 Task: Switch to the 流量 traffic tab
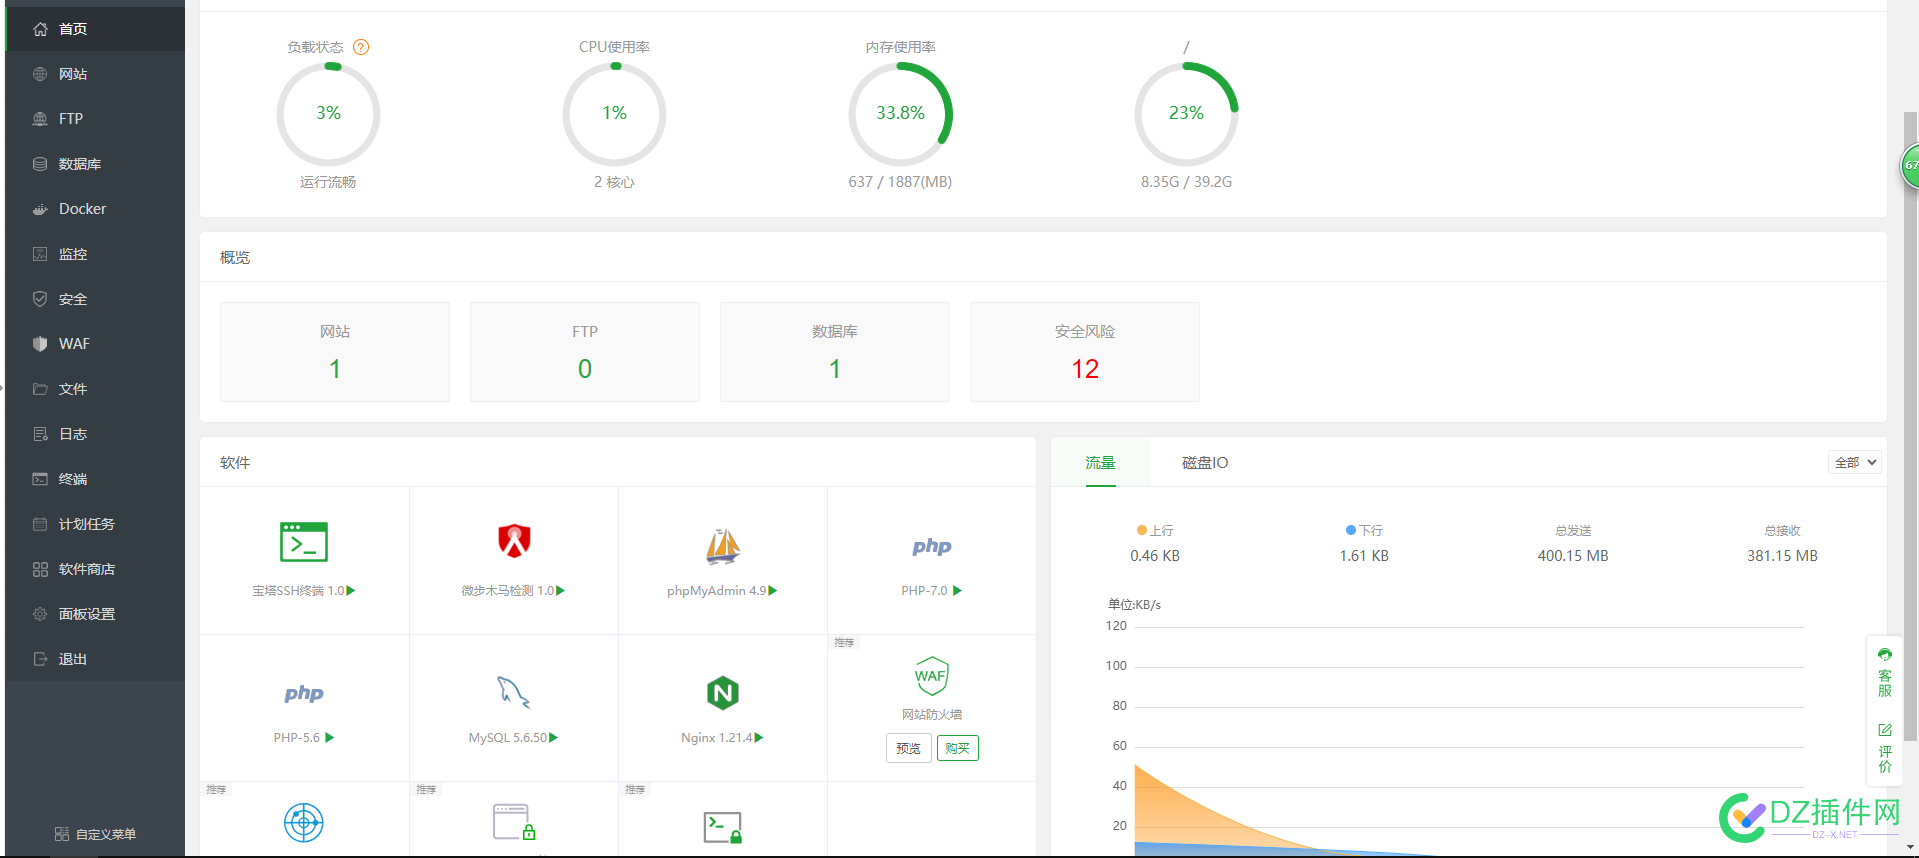coord(1101,463)
